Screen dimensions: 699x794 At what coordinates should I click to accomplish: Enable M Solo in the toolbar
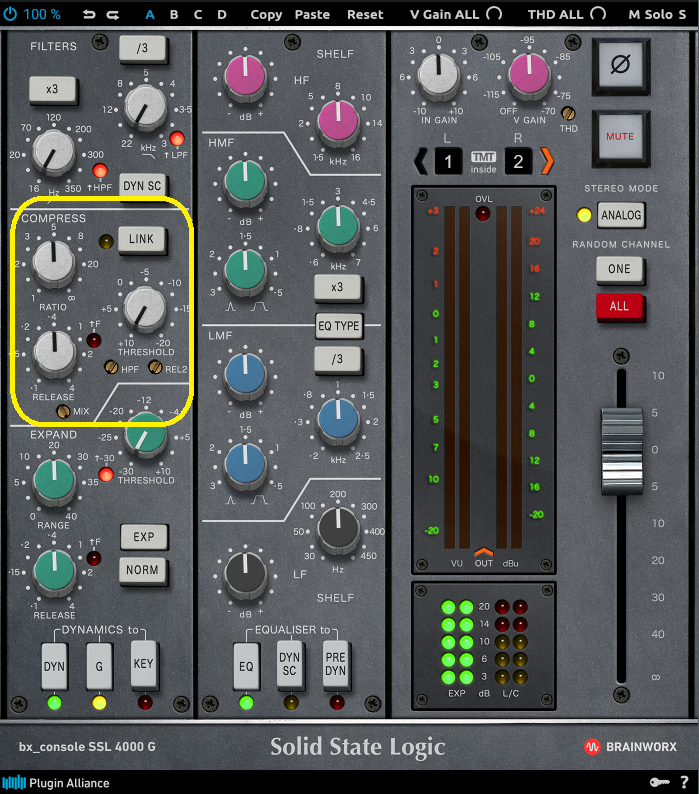pos(657,14)
